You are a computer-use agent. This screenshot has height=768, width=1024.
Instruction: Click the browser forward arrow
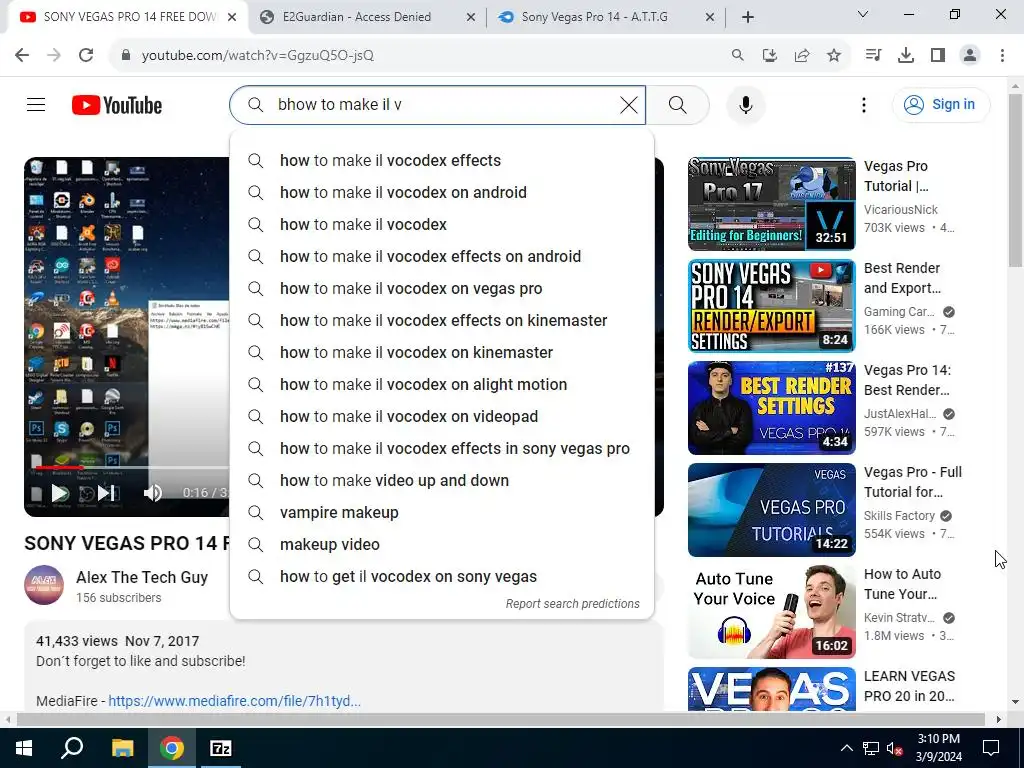54,56
